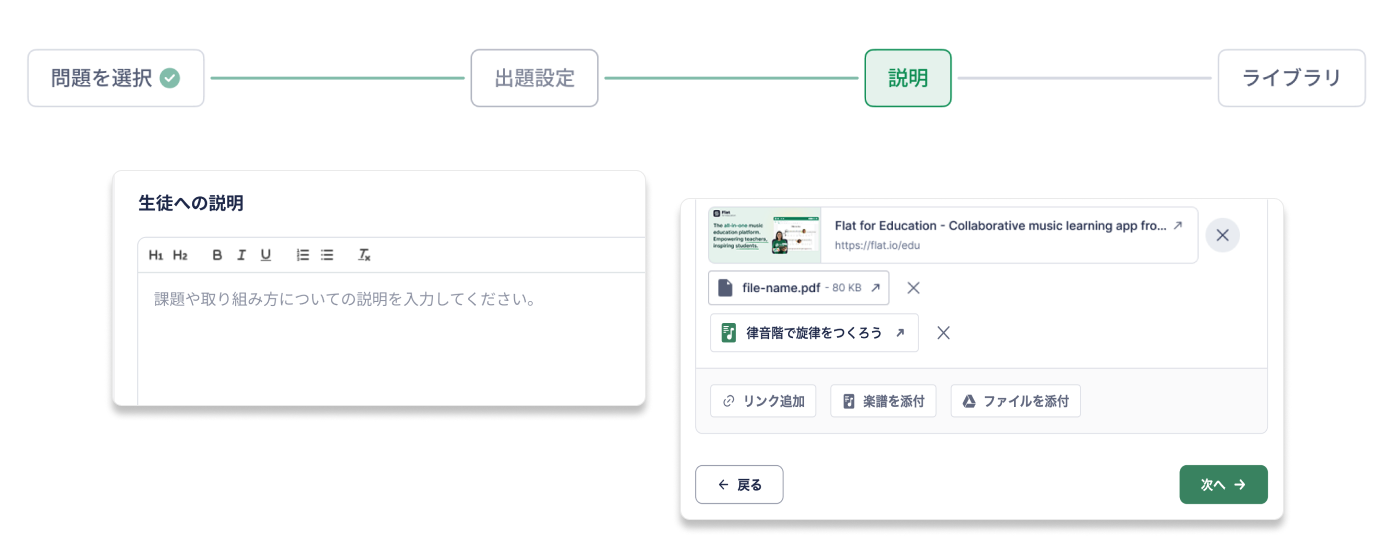Screen dimensions: 1400x560
Task: Proceed with the 次へ button
Action: click(x=1223, y=485)
